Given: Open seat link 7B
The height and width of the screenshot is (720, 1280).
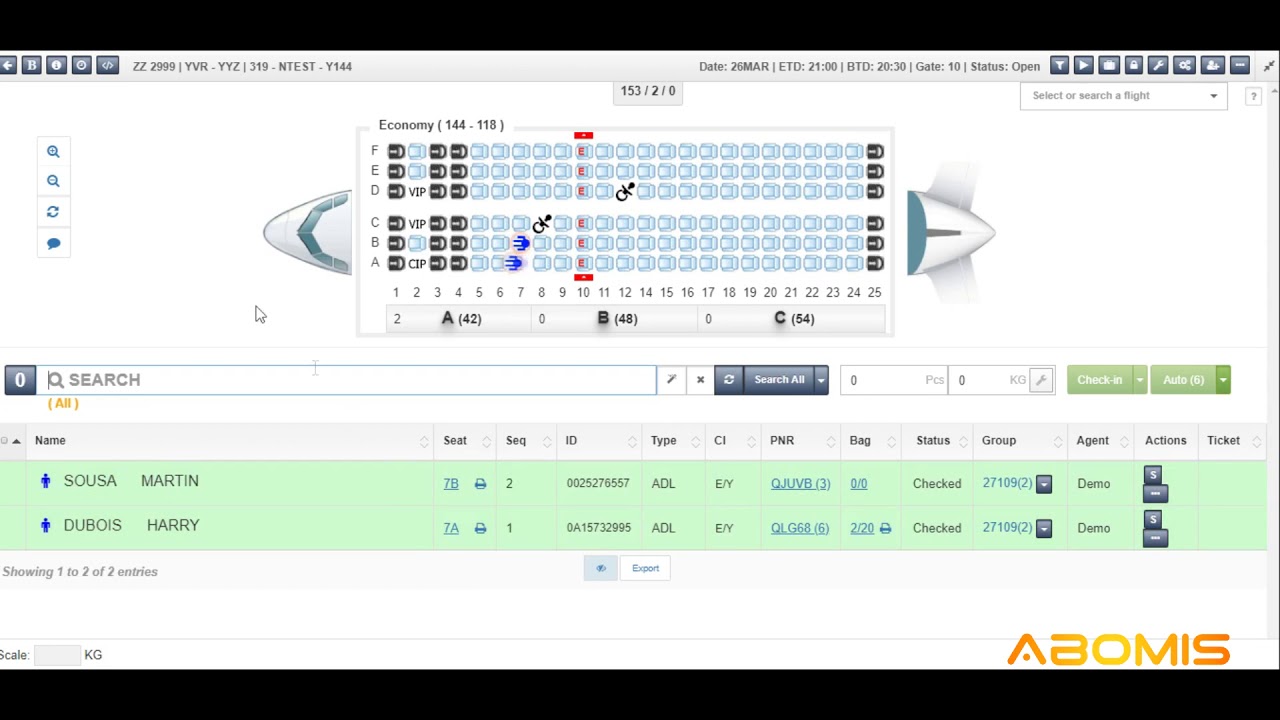Looking at the screenshot, I should tap(451, 484).
